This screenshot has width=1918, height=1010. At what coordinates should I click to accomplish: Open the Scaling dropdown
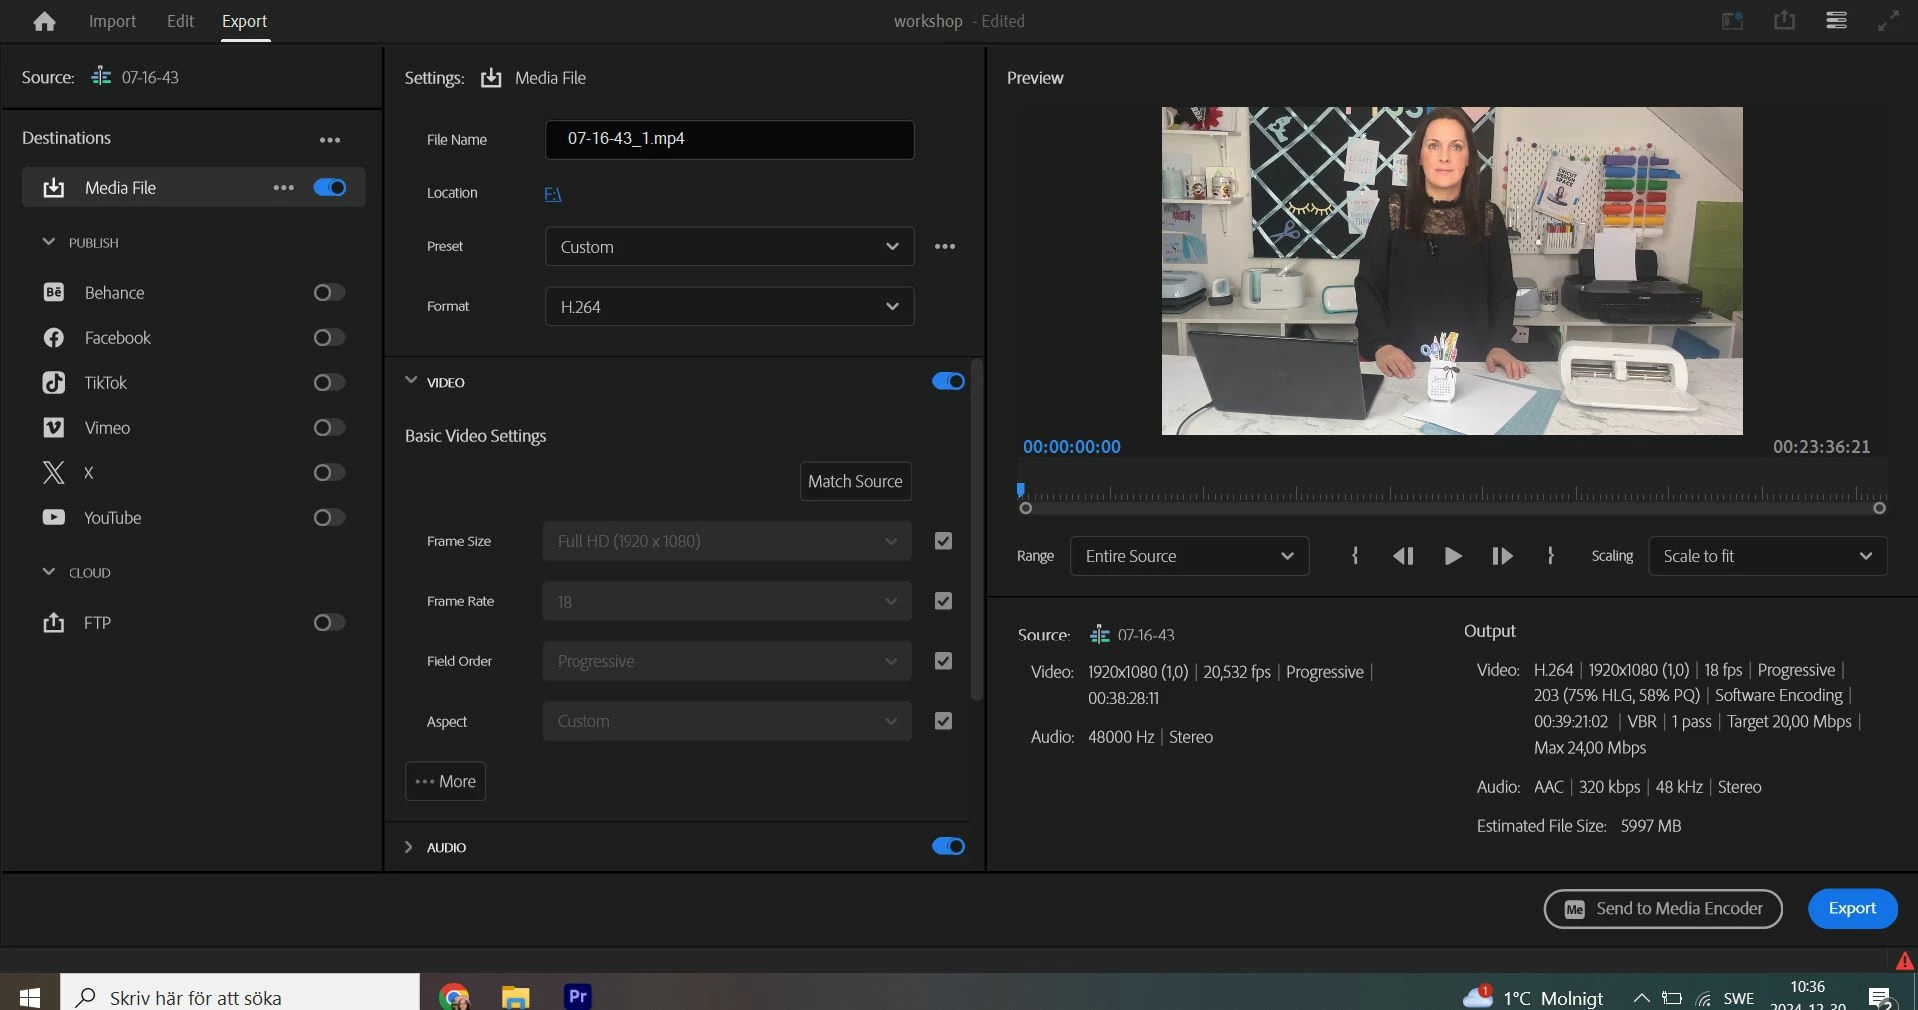click(x=1768, y=556)
